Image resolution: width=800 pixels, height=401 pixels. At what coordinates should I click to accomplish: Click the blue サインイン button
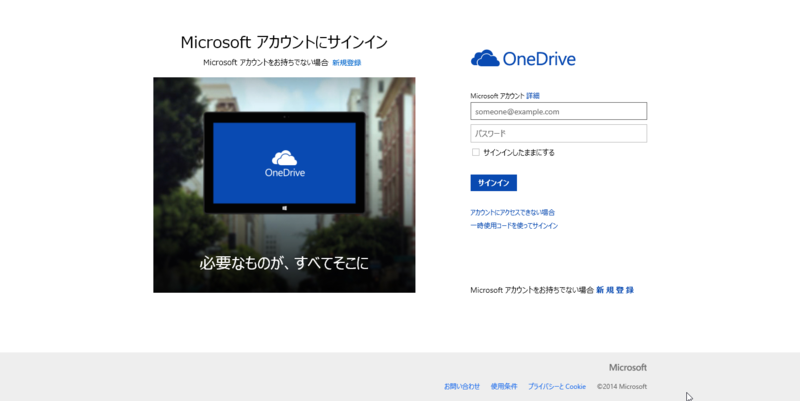[493, 183]
